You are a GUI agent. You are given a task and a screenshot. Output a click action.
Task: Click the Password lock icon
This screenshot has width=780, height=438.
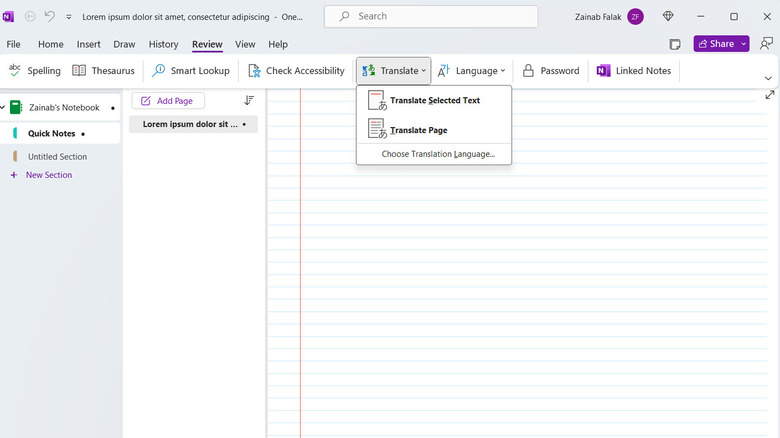click(x=528, y=71)
